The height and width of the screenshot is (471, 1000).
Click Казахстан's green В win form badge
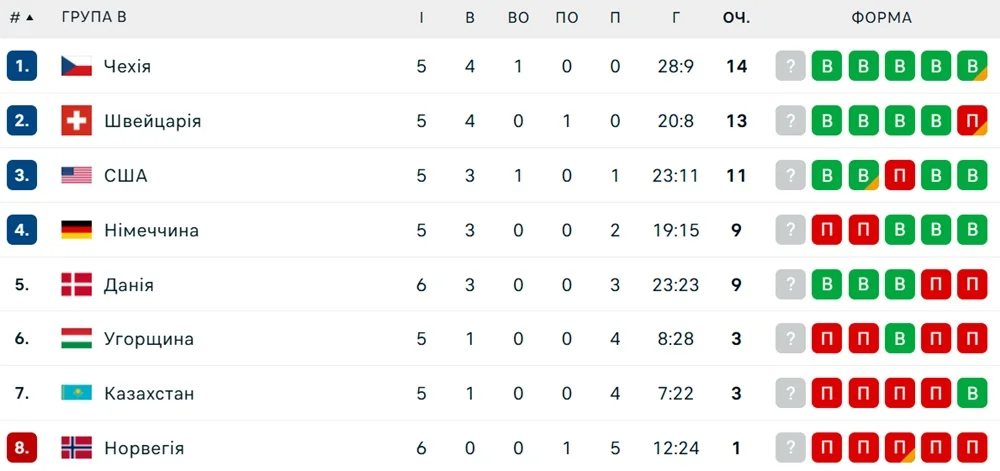point(971,393)
